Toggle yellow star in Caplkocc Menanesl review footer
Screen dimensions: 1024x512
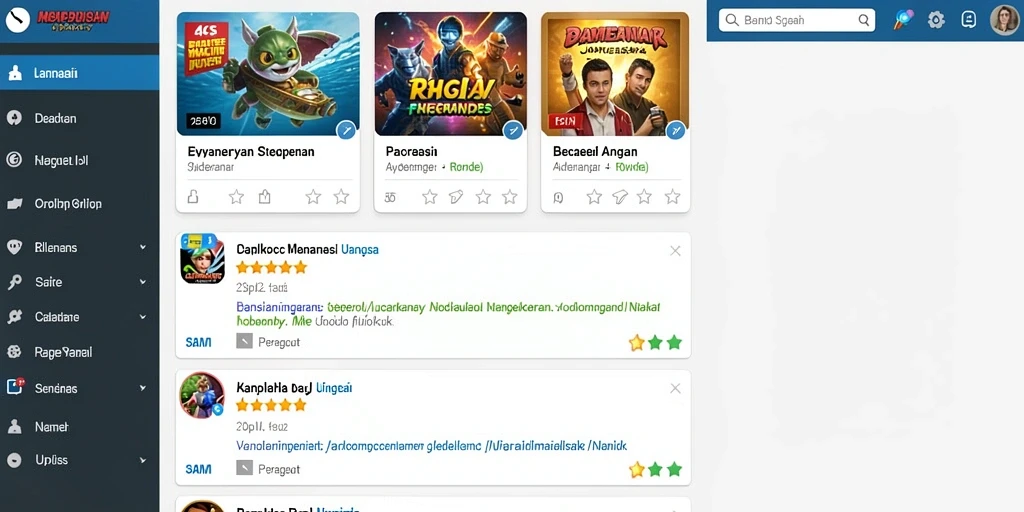636,343
